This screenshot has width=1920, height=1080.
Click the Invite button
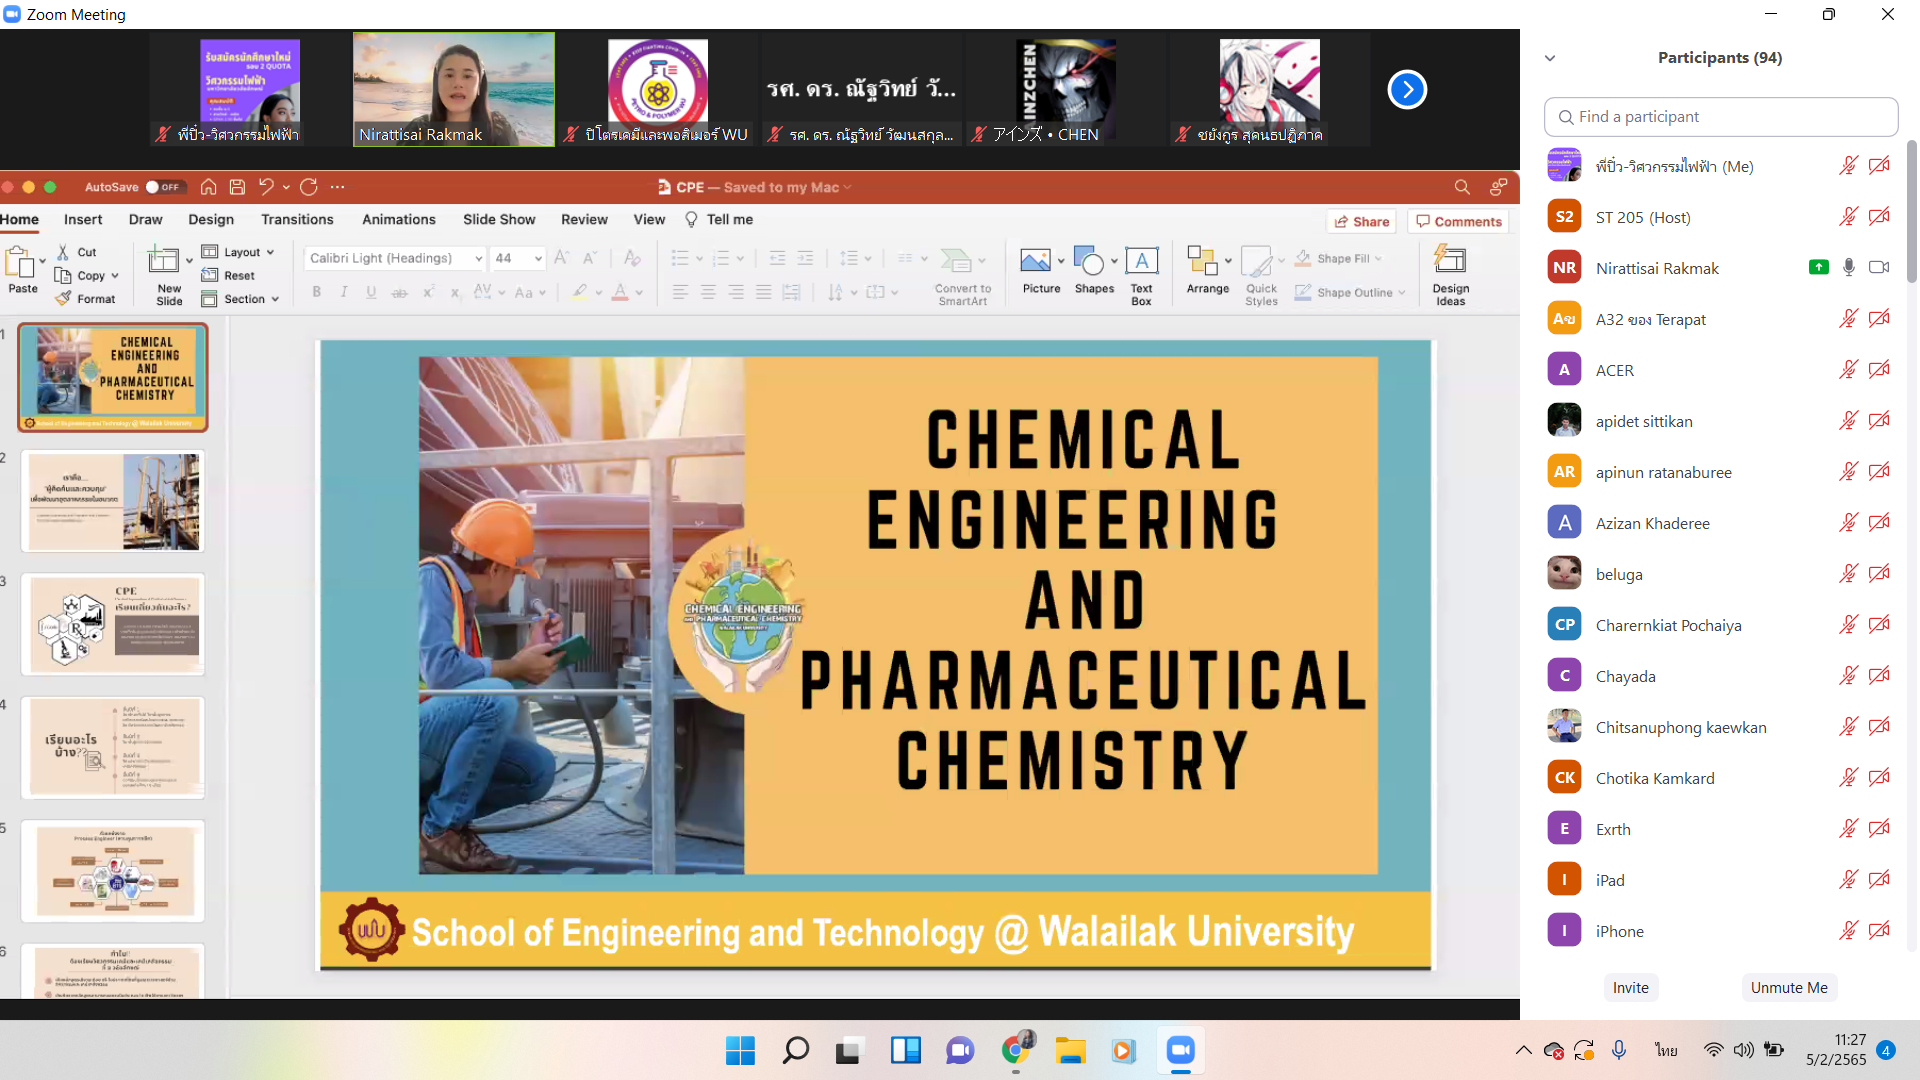coord(1630,988)
